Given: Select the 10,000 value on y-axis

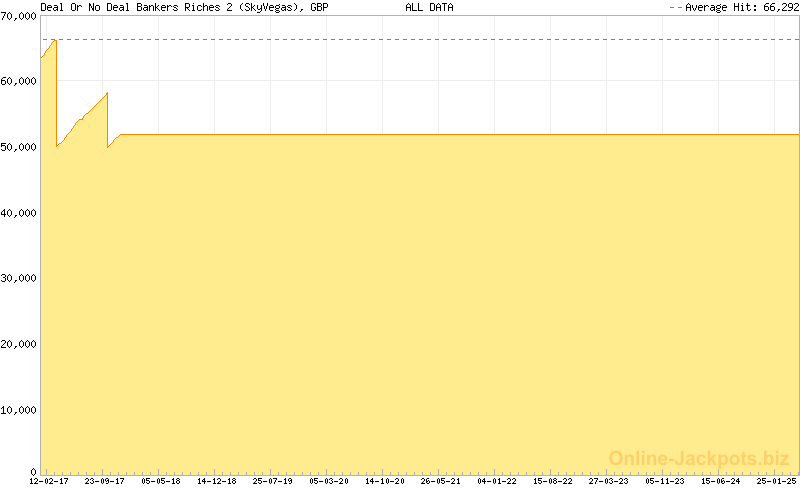Looking at the screenshot, I should pyautogui.click(x=19, y=409).
